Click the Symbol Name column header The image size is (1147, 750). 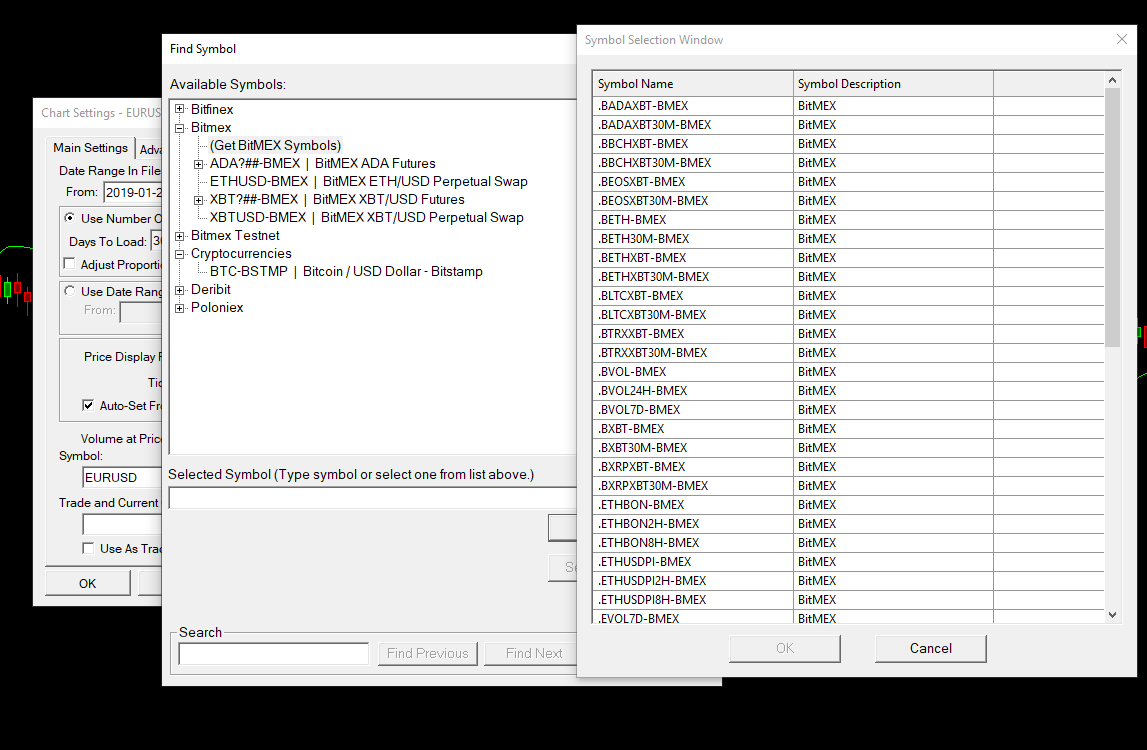coord(693,84)
